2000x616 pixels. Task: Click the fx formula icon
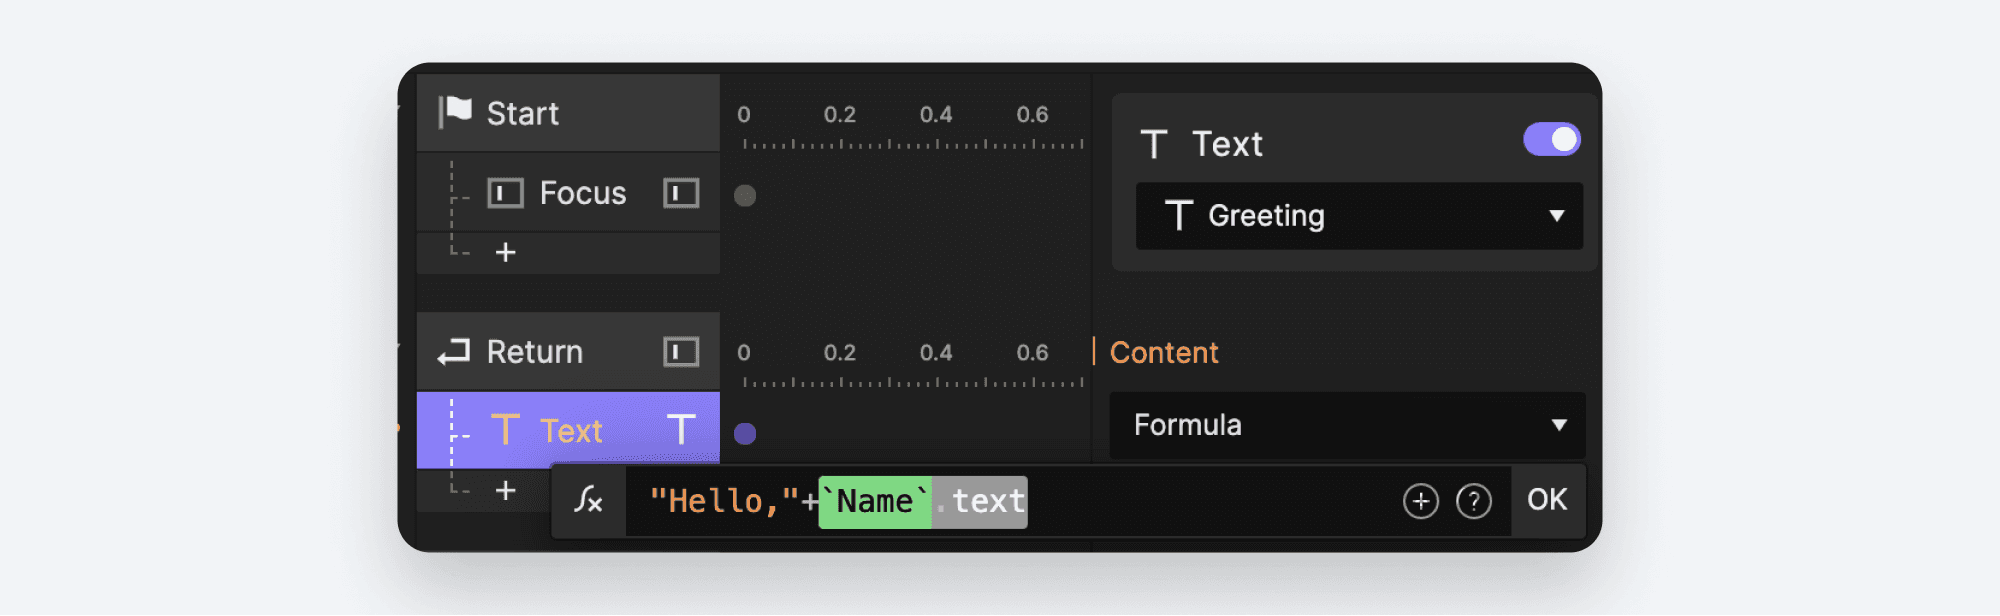coord(587,500)
